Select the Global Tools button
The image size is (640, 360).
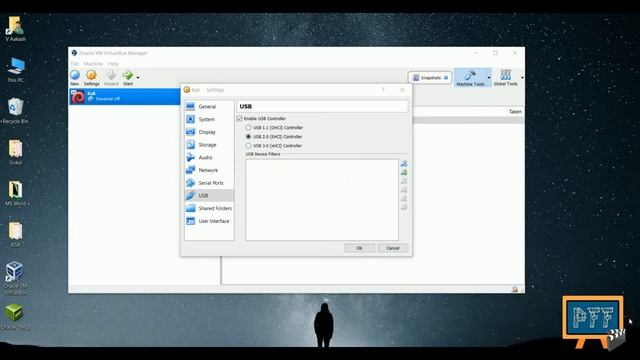click(x=505, y=78)
